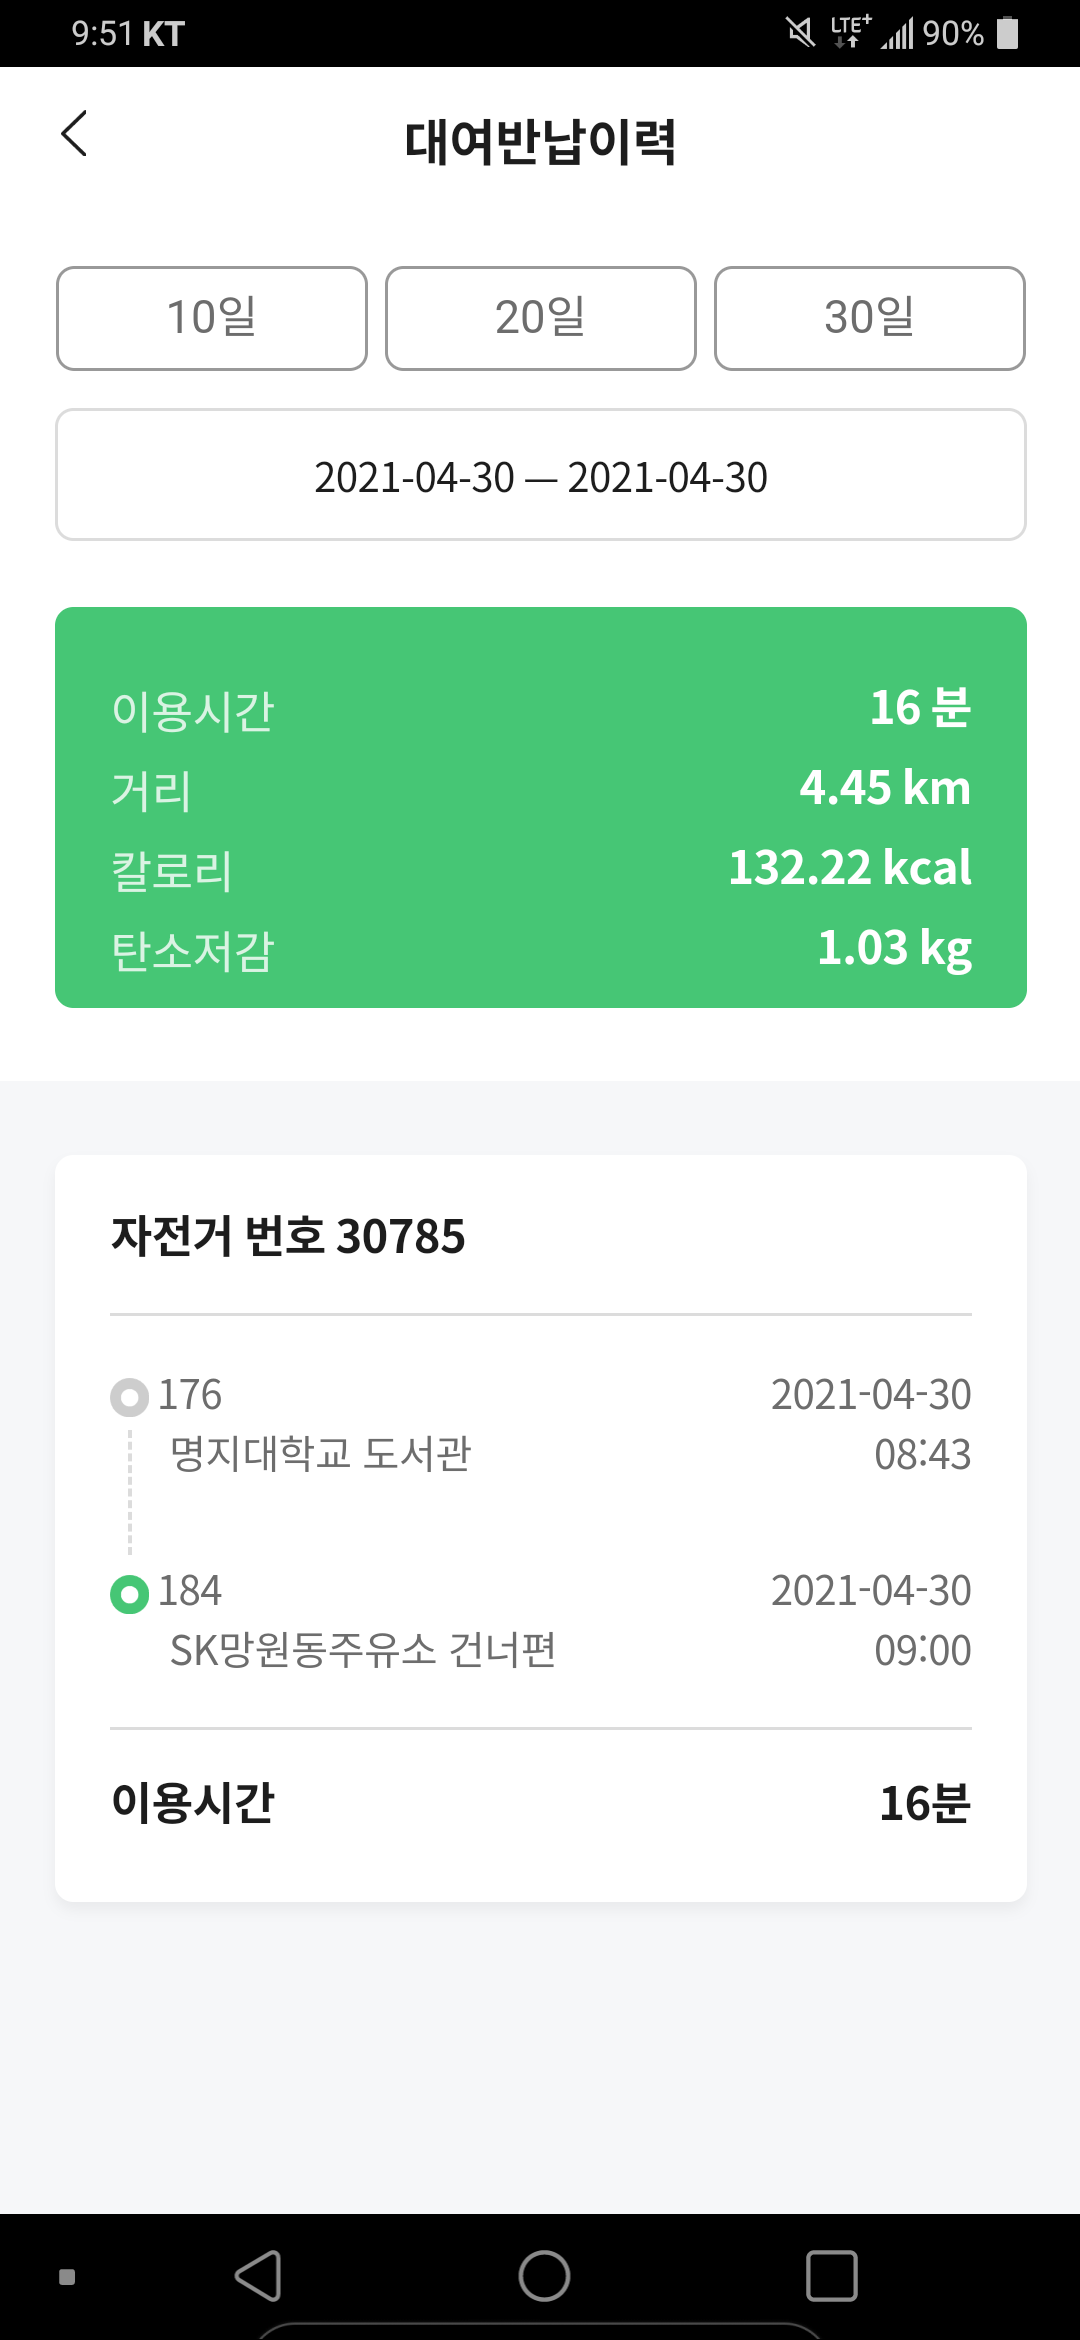1080x2340 pixels.
Task: Tap the green return station marker icon
Action: click(129, 1593)
